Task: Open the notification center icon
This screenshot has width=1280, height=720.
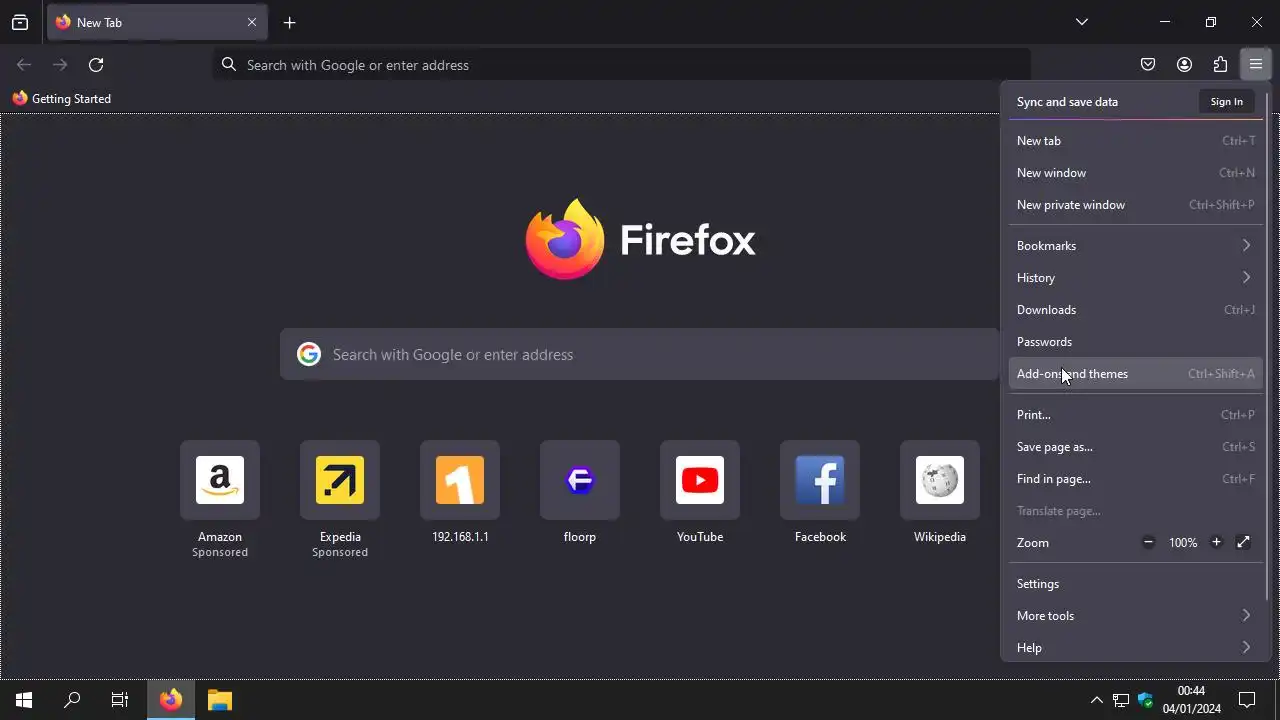Action: pyautogui.click(x=1247, y=700)
